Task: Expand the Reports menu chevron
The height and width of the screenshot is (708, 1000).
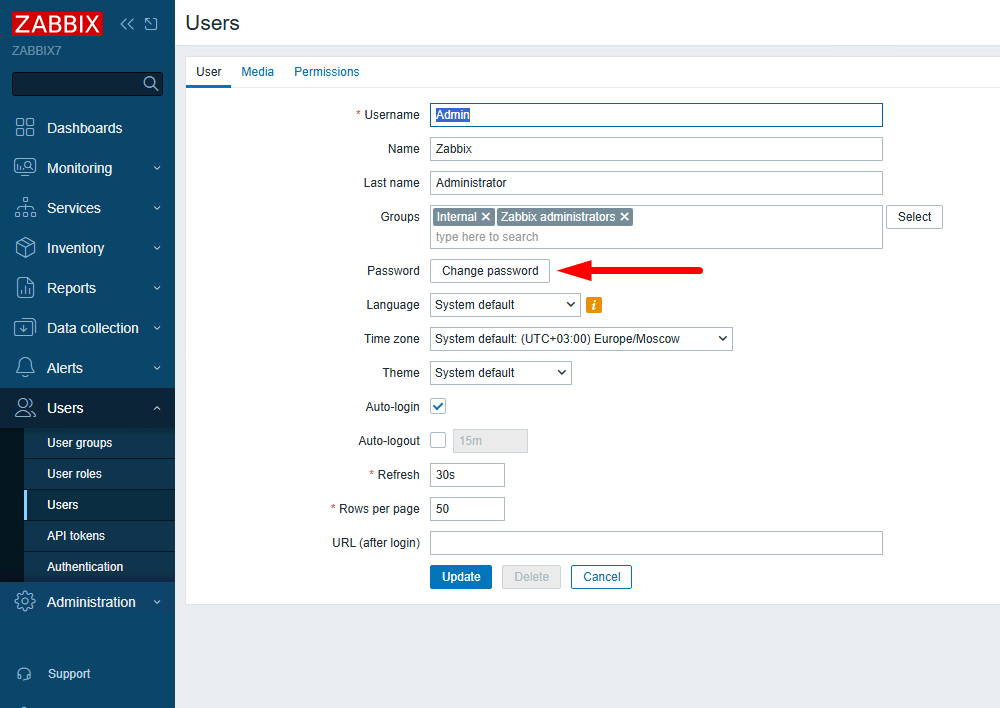Action: [157, 288]
